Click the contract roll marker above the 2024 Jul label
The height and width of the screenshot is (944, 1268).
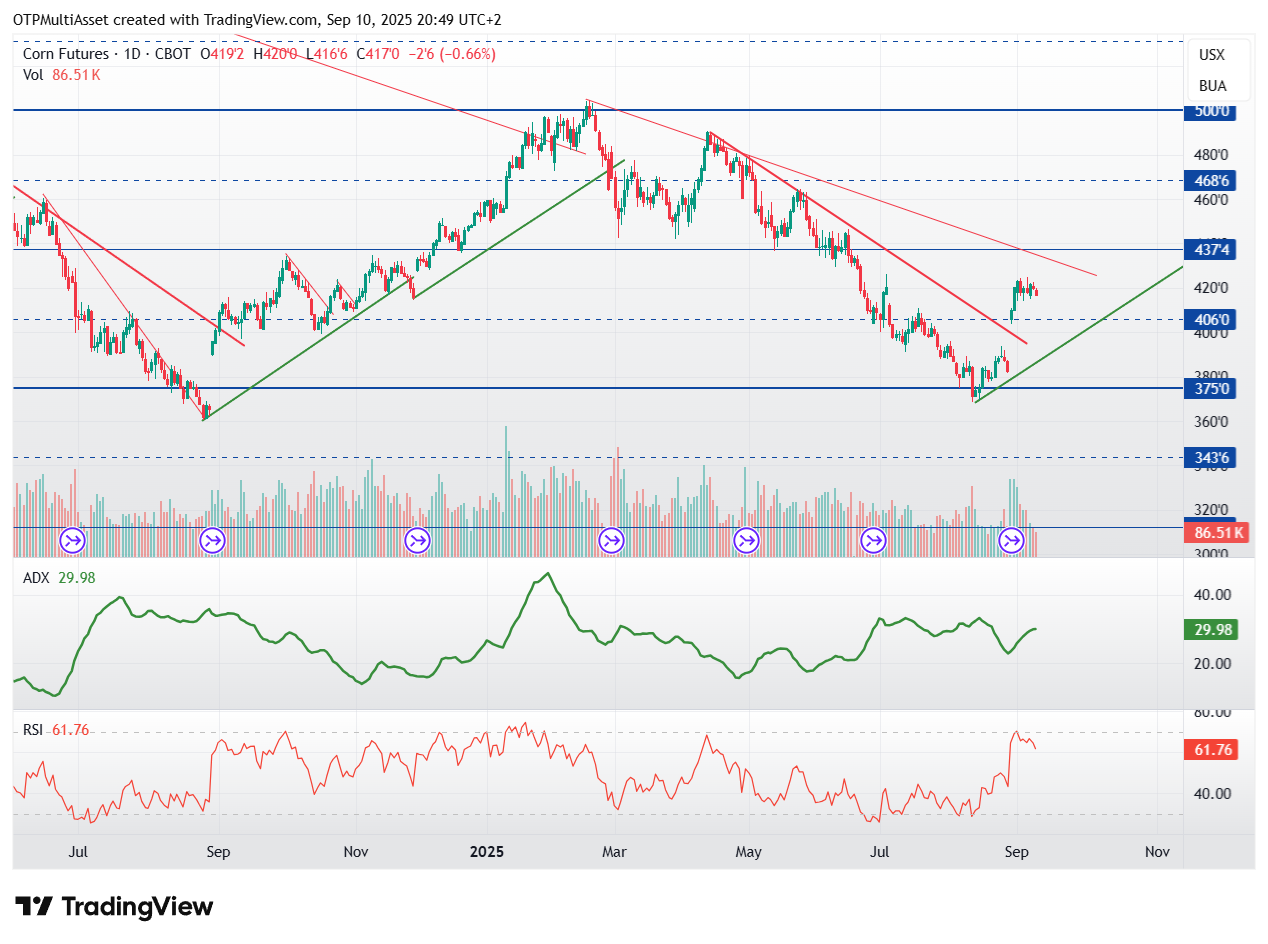pyautogui.click(x=73, y=541)
